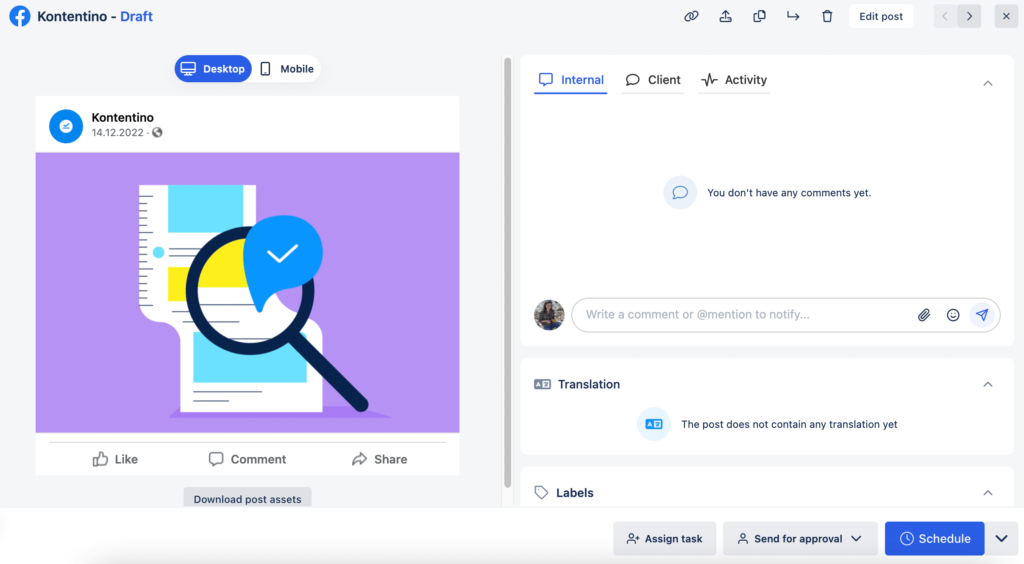Open the Edit post button
Viewport: 1024px width, 564px height.
click(880, 16)
